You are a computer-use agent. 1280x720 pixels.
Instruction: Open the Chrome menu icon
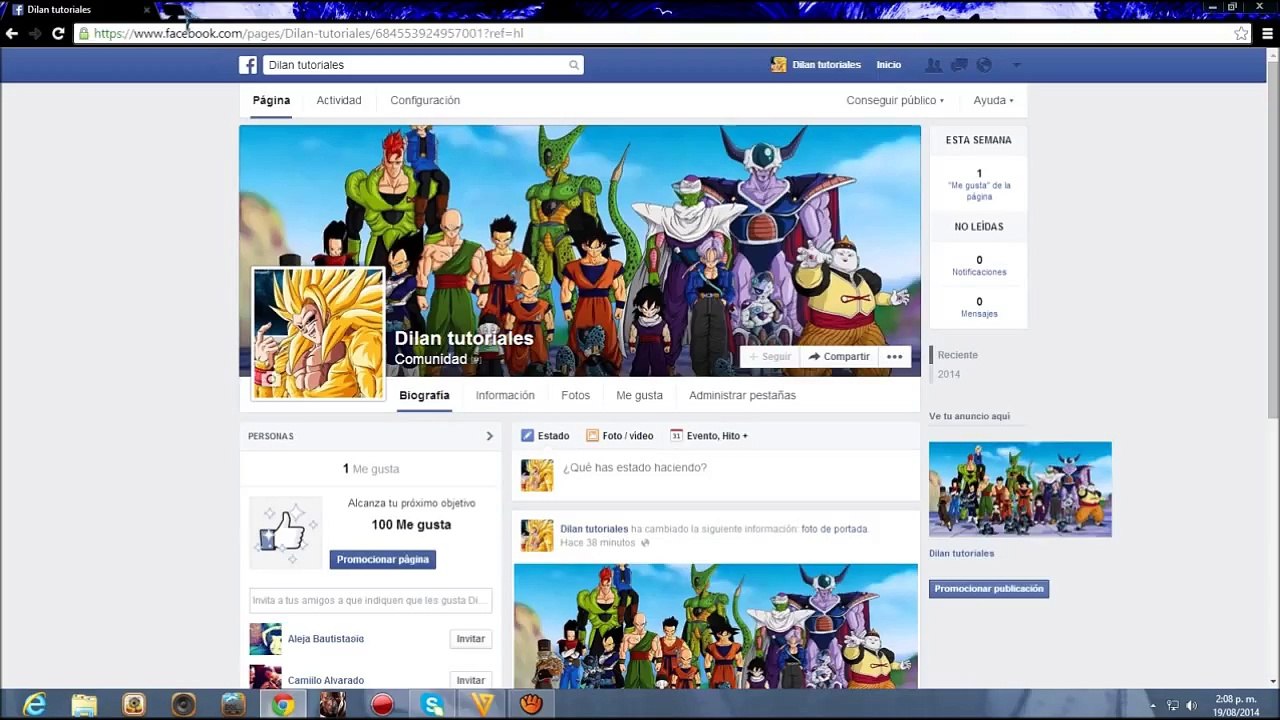[1266, 33]
